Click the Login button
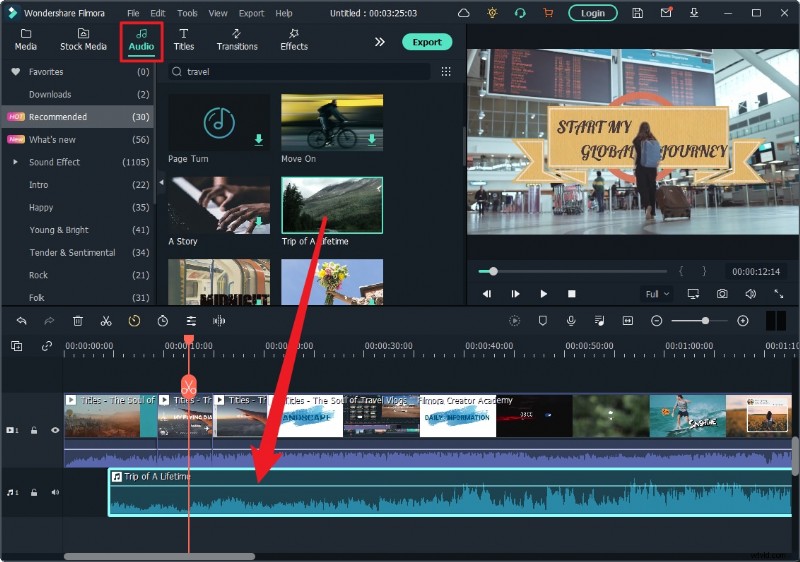This screenshot has height=562, width=800. pyautogui.click(x=592, y=13)
